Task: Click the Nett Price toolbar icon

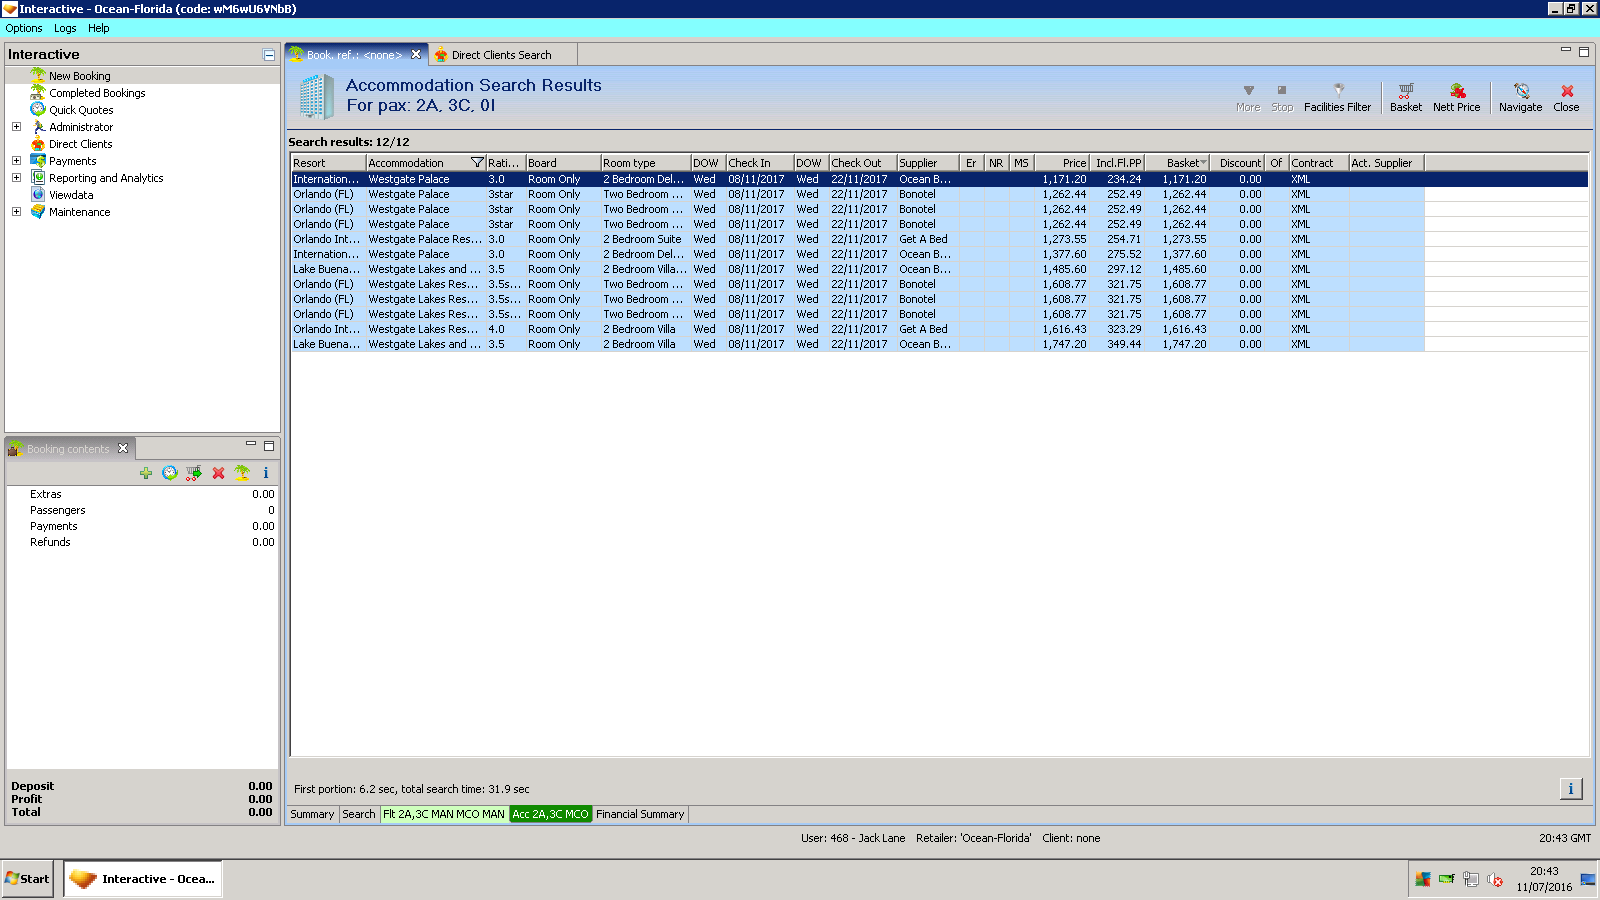Action: coord(1456,96)
